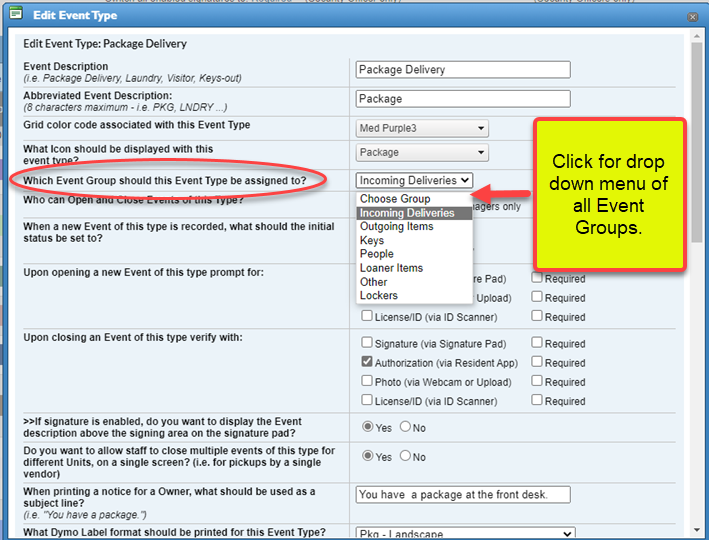This screenshot has width=709, height=540.
Task: Click the 'Which Event Group' question label
Action: click(165, 180)
